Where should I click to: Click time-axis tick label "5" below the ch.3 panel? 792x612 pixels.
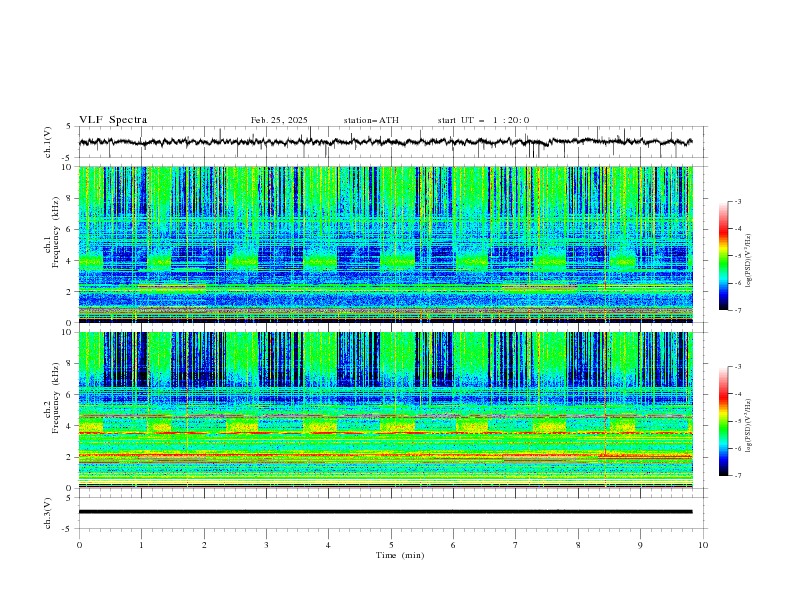[391, 545]
